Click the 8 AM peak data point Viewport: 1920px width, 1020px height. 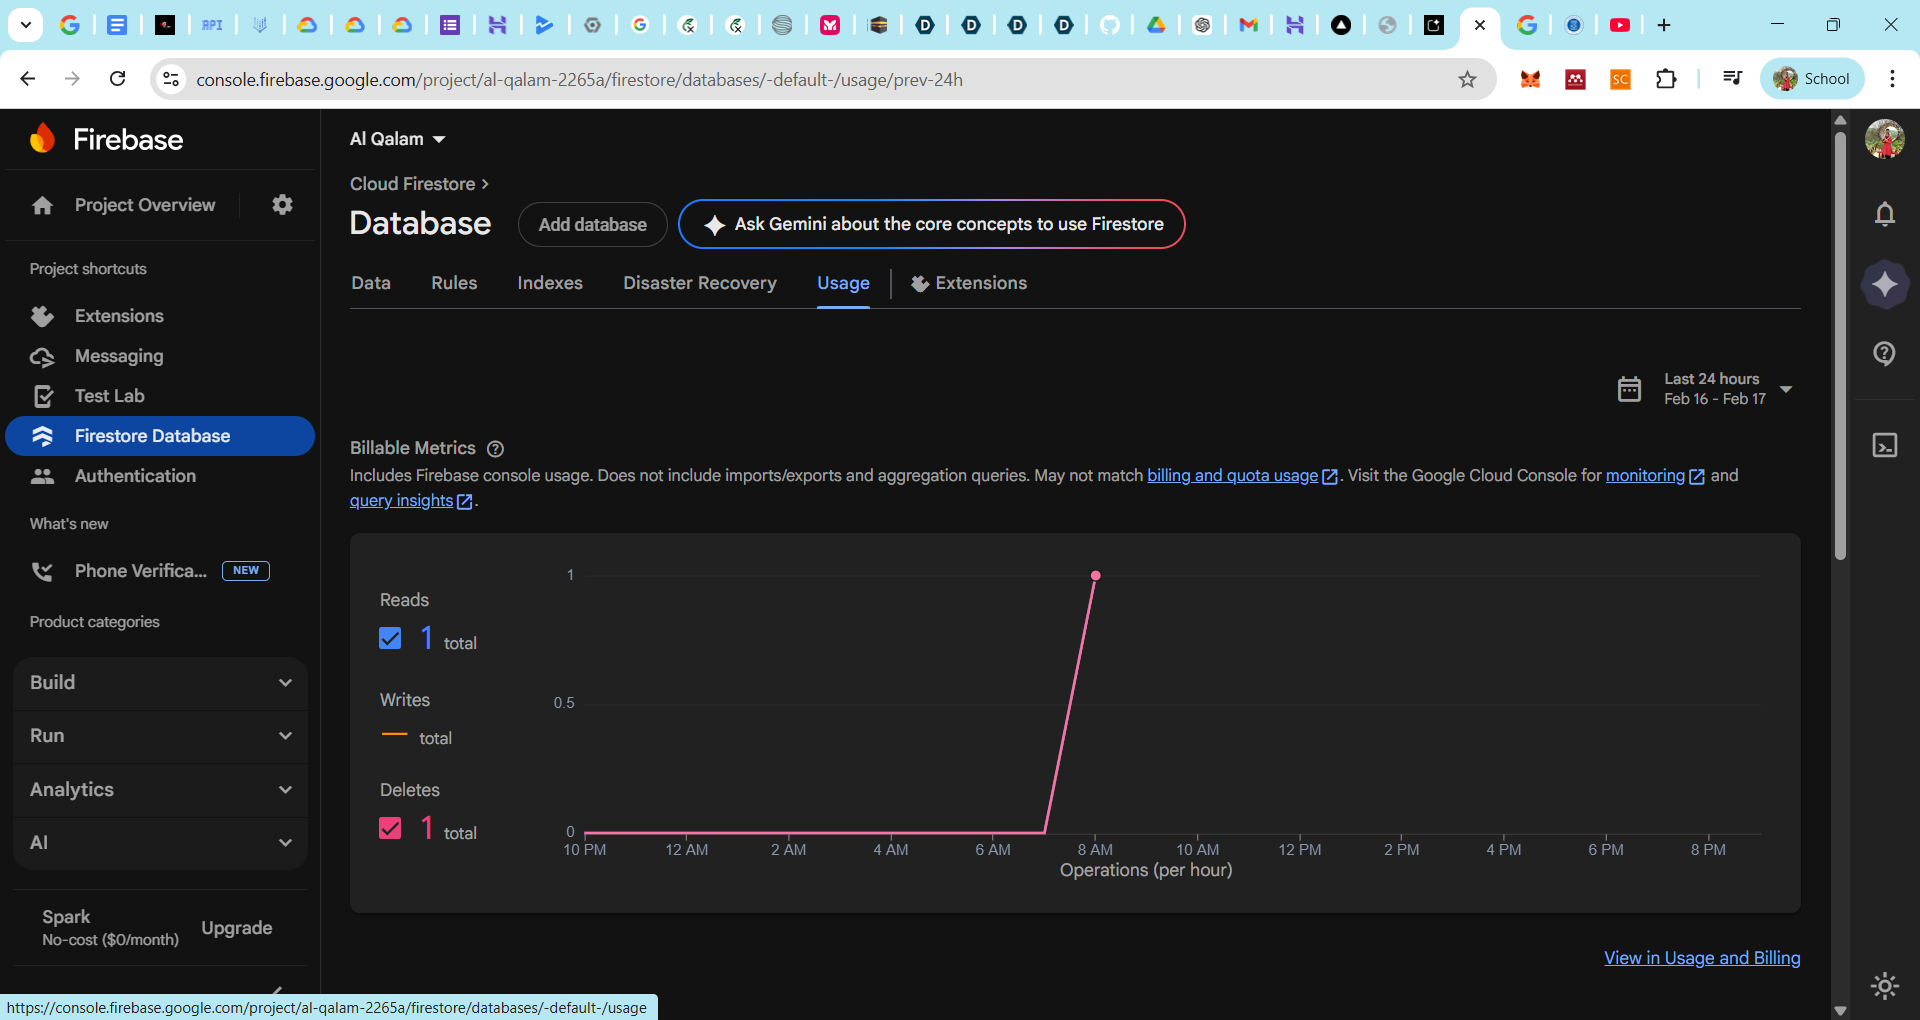[1096, 576]
